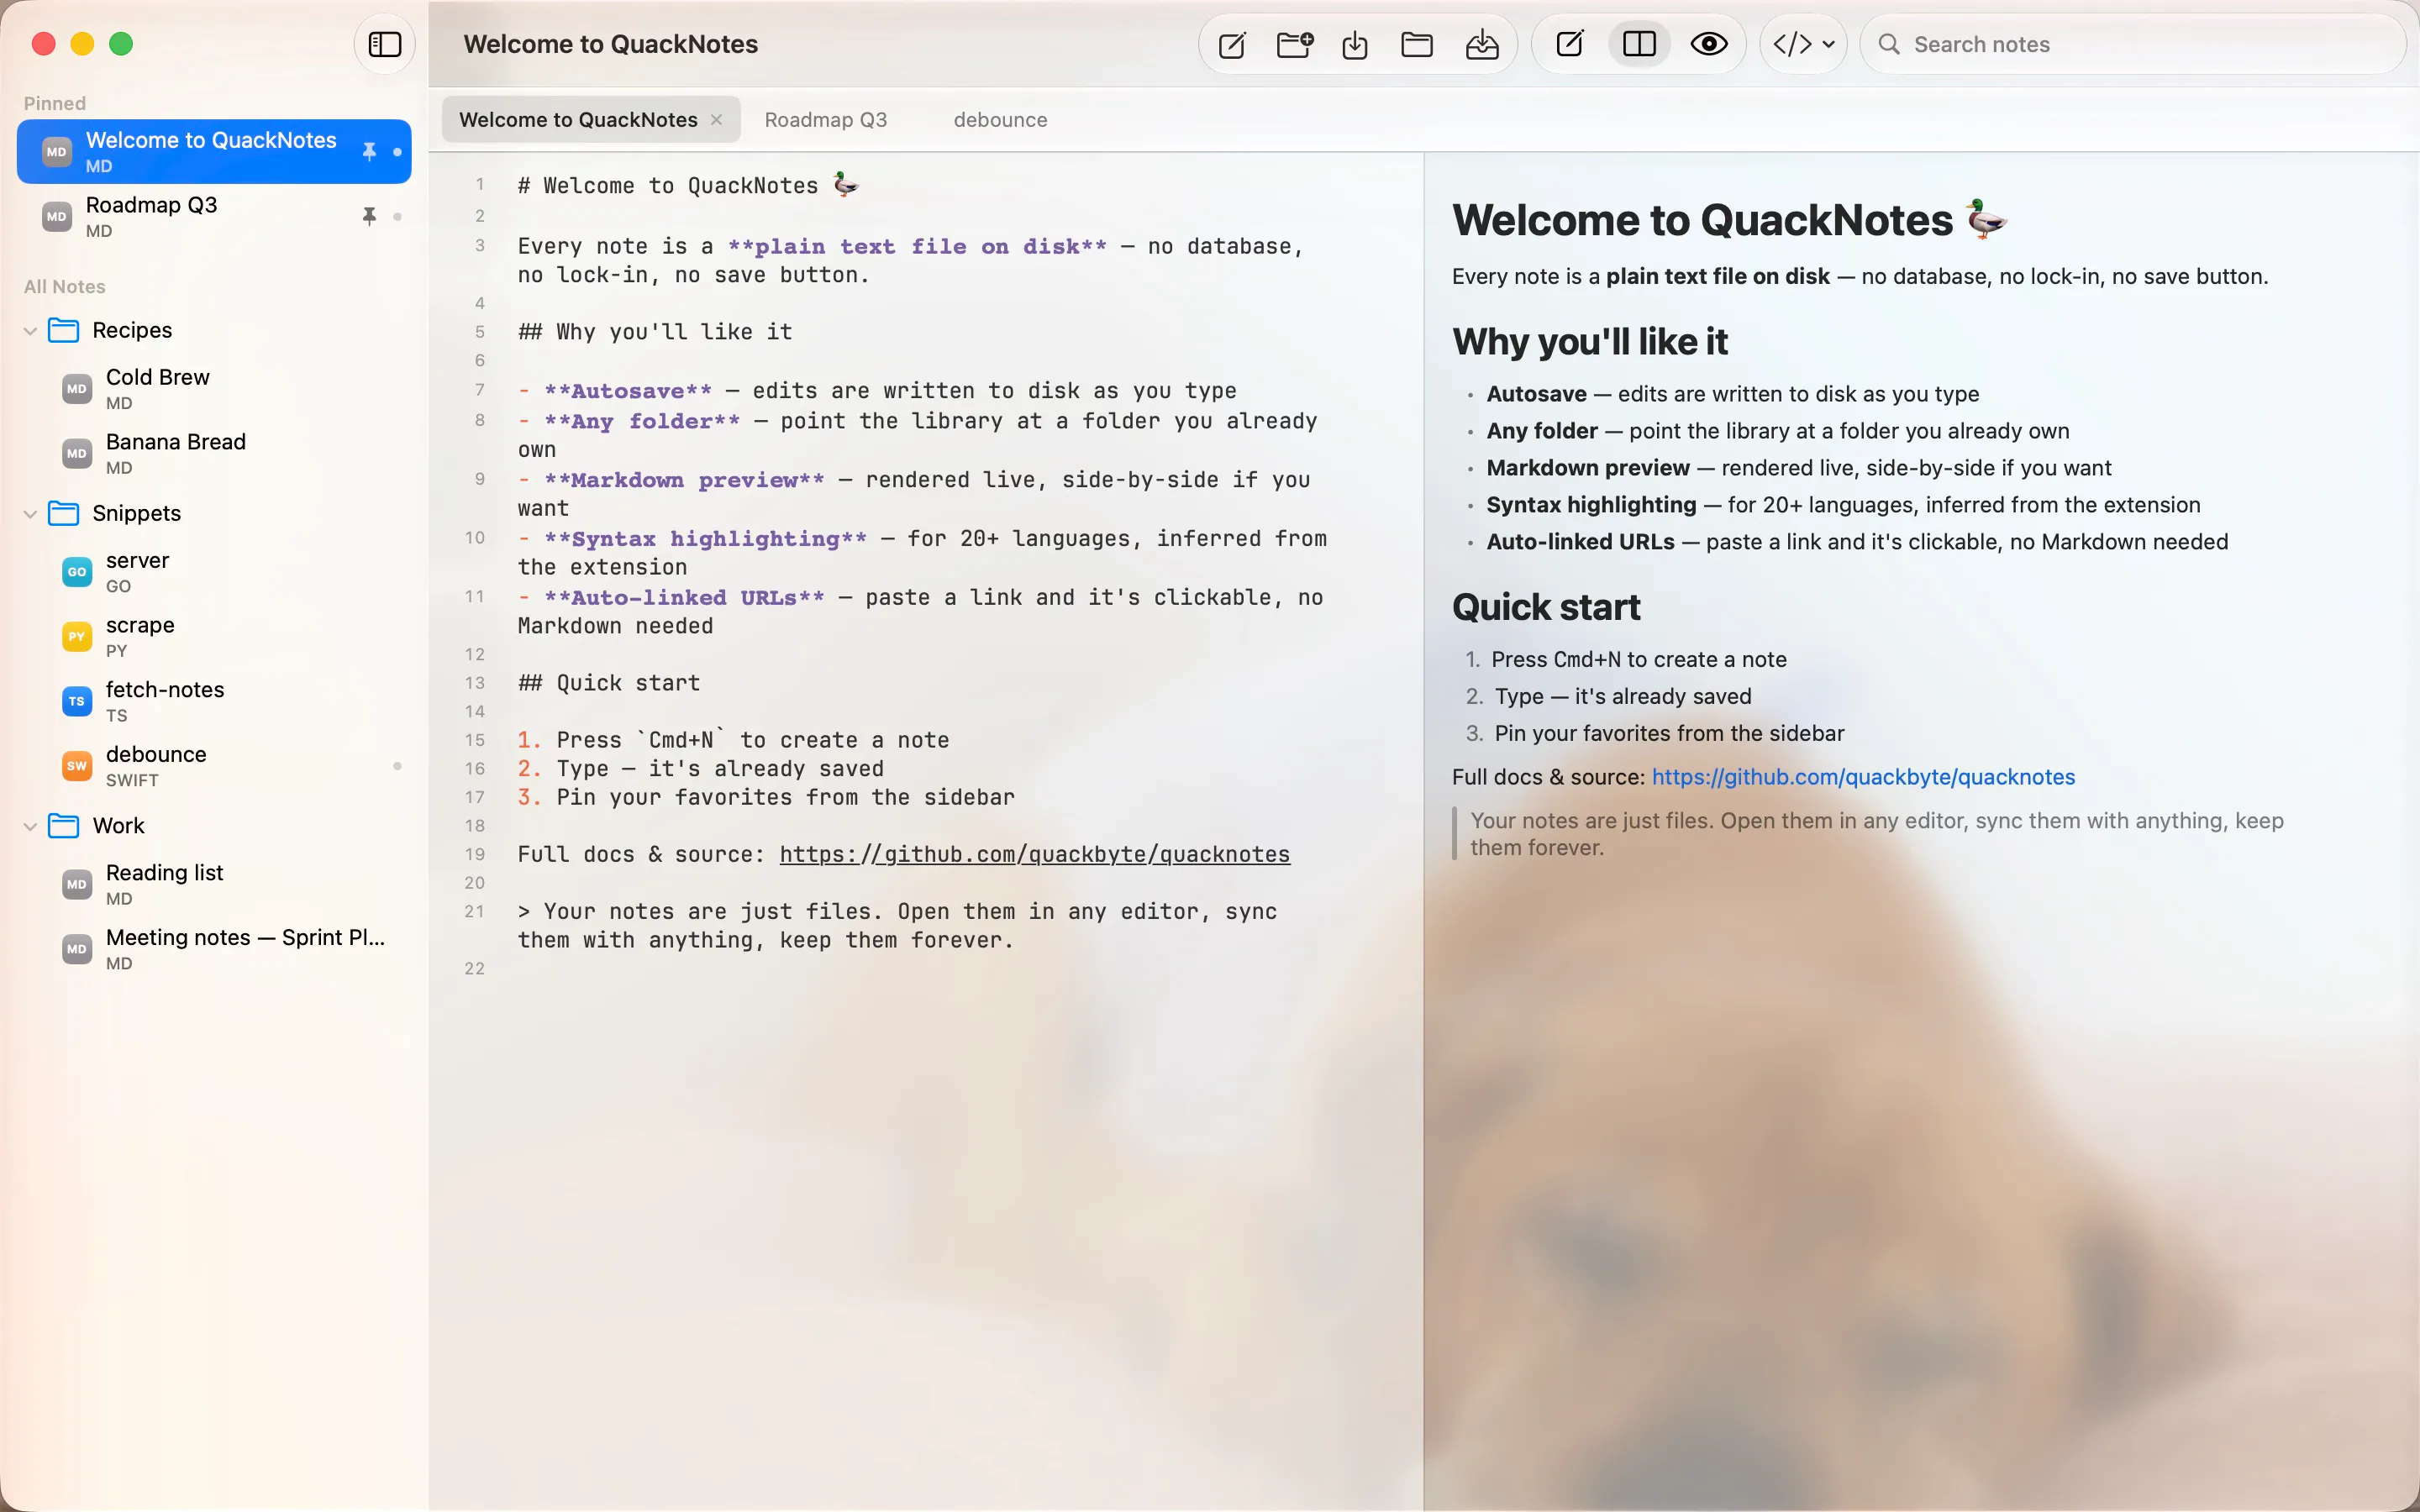
Task: Click the Pinned section header
Action: tap(55, 103)
